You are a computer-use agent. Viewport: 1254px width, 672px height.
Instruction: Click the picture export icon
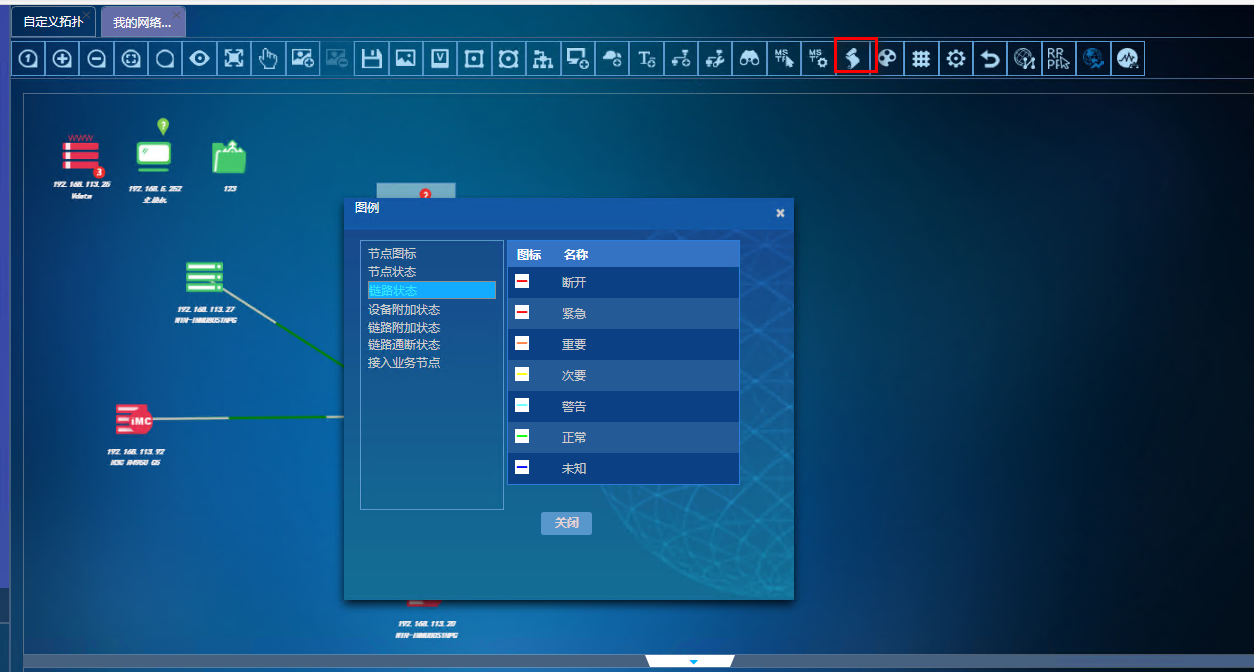[x=405, y=59]
